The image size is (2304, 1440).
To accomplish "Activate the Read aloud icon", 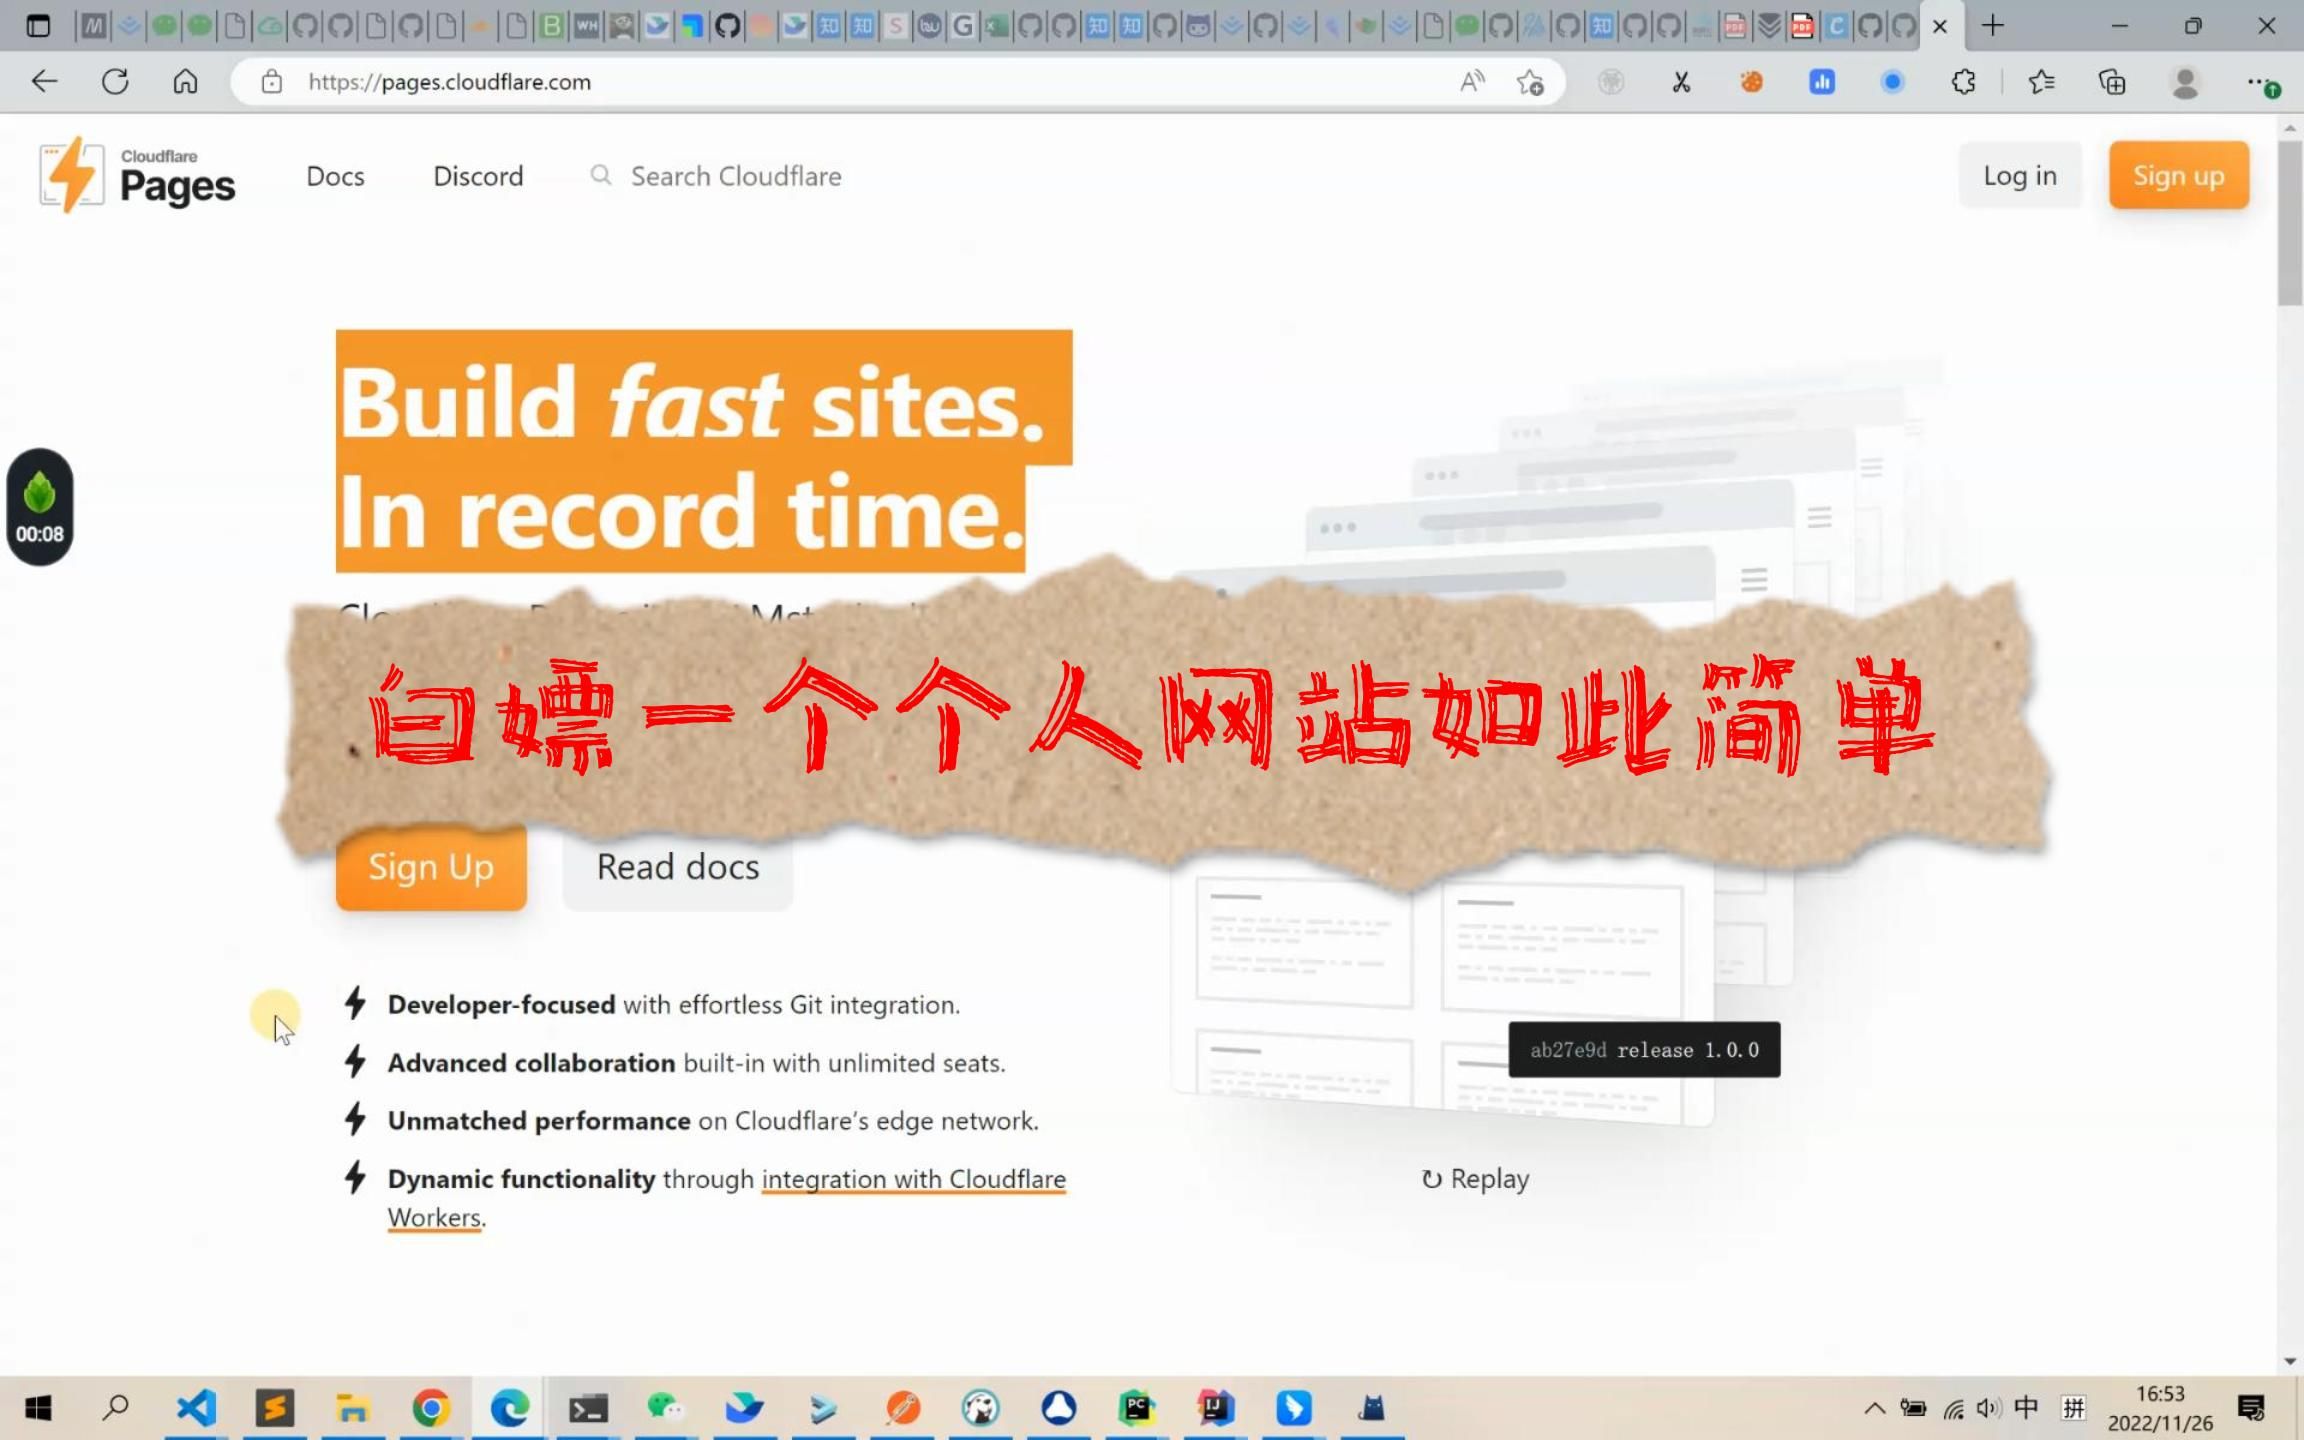I will 1472,82.
